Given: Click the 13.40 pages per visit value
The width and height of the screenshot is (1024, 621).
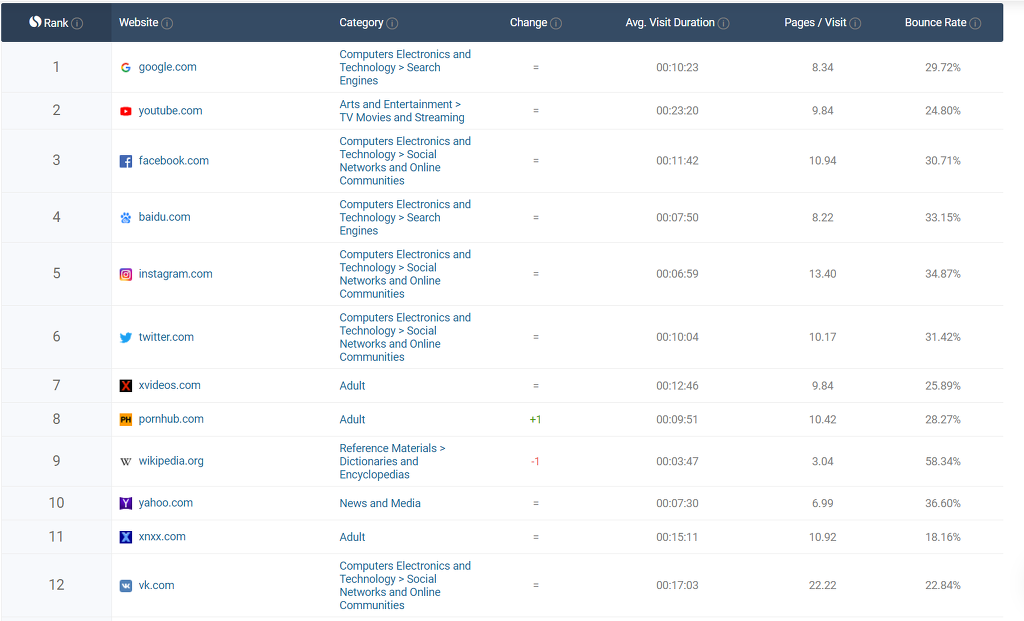Looking at the screenshot, I should [x=822, y=274].
